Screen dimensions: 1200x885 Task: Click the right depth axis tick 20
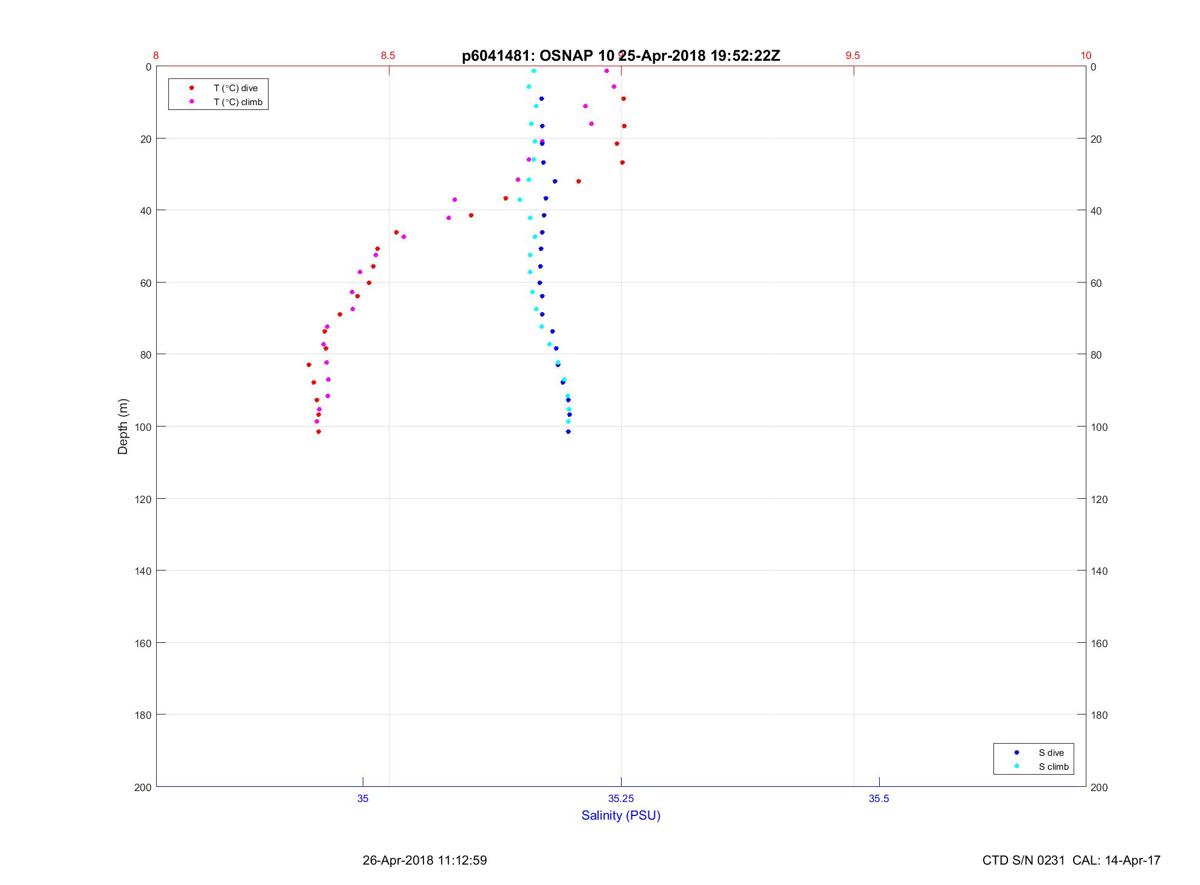(1097, 139)
